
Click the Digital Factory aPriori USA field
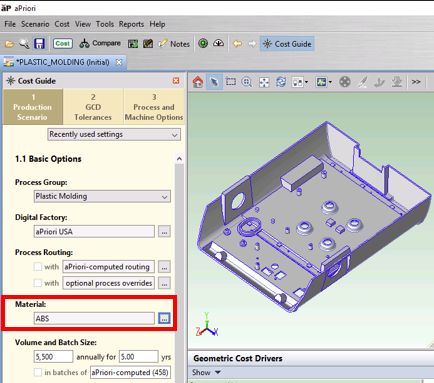point(94,232)
